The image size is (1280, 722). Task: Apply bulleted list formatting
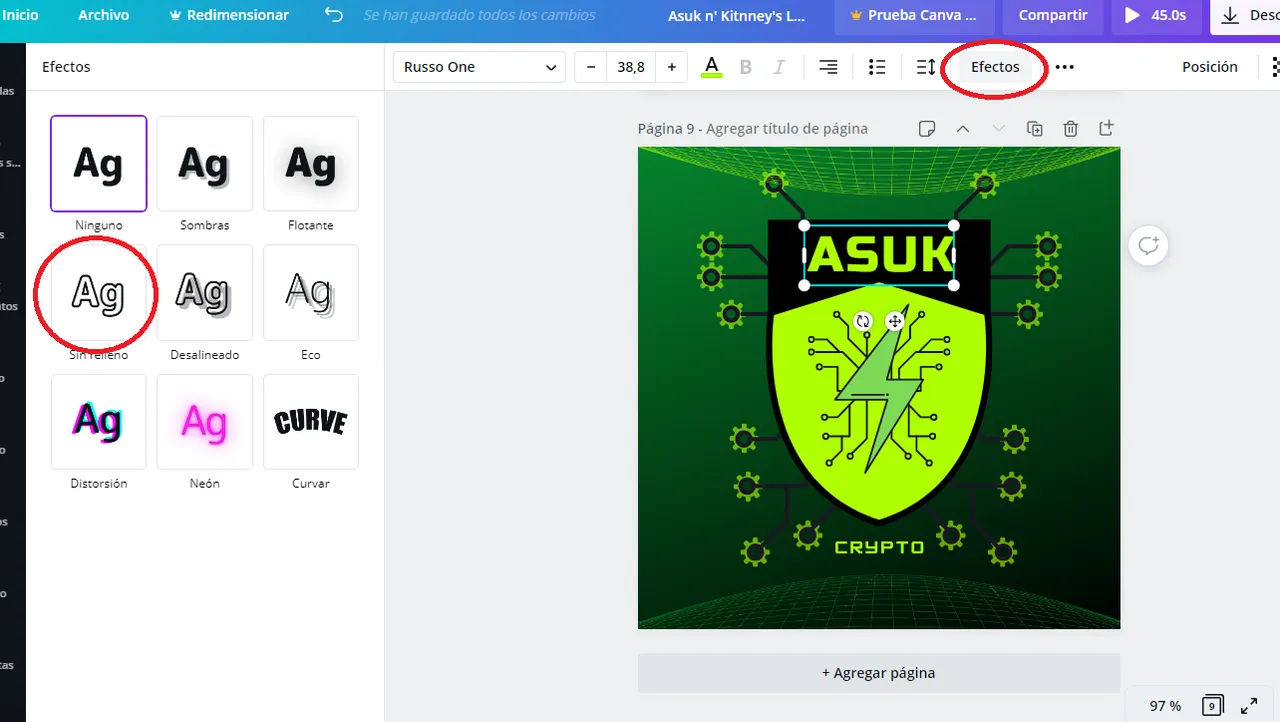pos(877,67)
